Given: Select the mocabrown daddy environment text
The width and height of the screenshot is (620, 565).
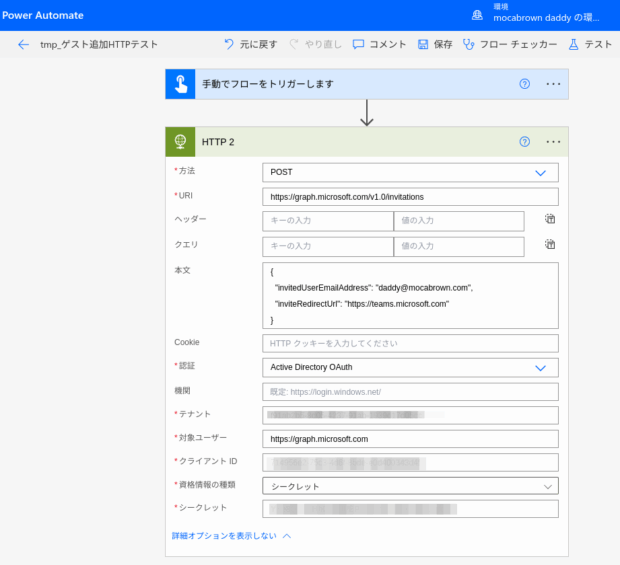Looking at the screenshot, I should click(546, 18).
